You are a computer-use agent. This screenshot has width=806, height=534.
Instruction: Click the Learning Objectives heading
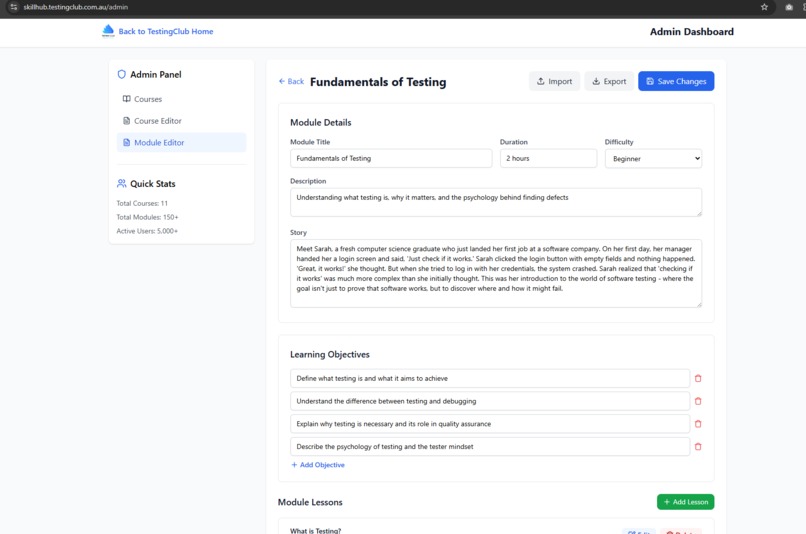[329, 355]
